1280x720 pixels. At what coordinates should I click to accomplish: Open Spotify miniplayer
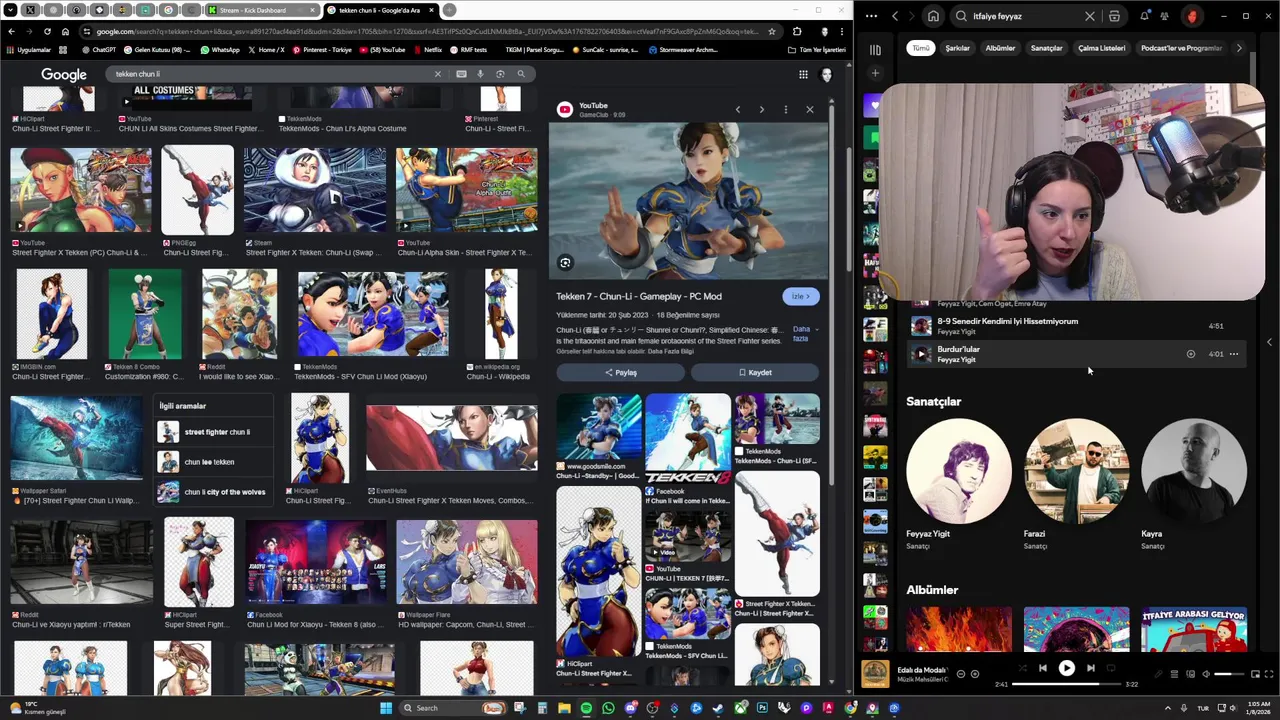coord(1254,674)
